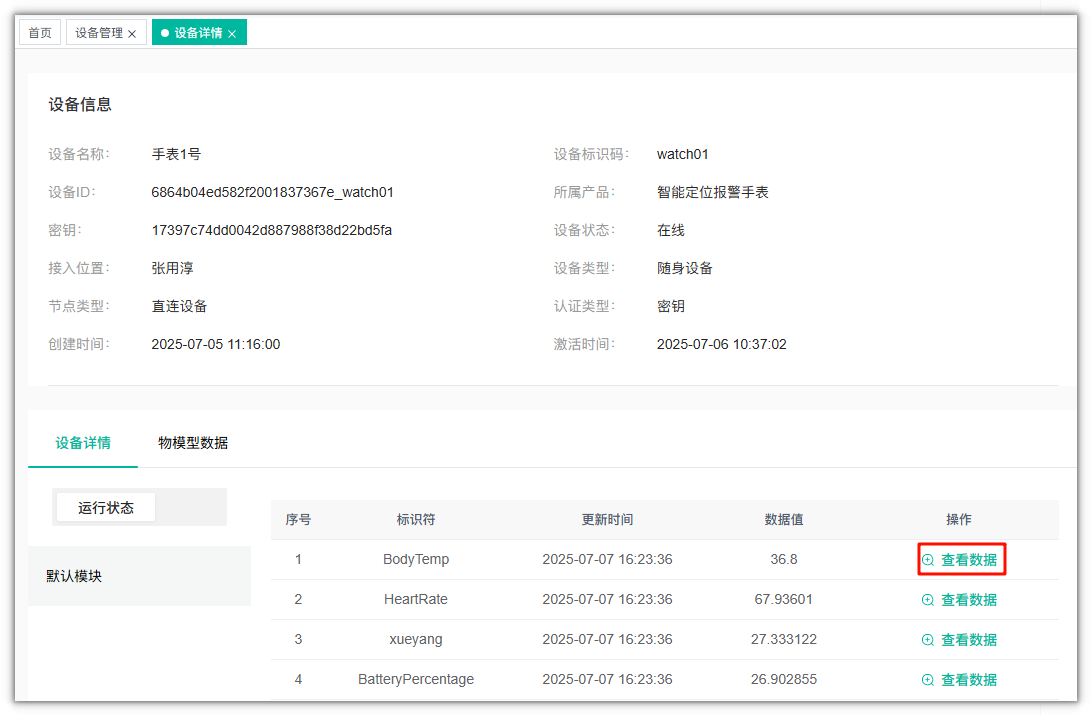Screen dimensions: 1092x716
Task: Click the secret key value 17397c74dd0042d887988f38d22bd5fa
Action: pyautogui.click(x=272, y=231)
